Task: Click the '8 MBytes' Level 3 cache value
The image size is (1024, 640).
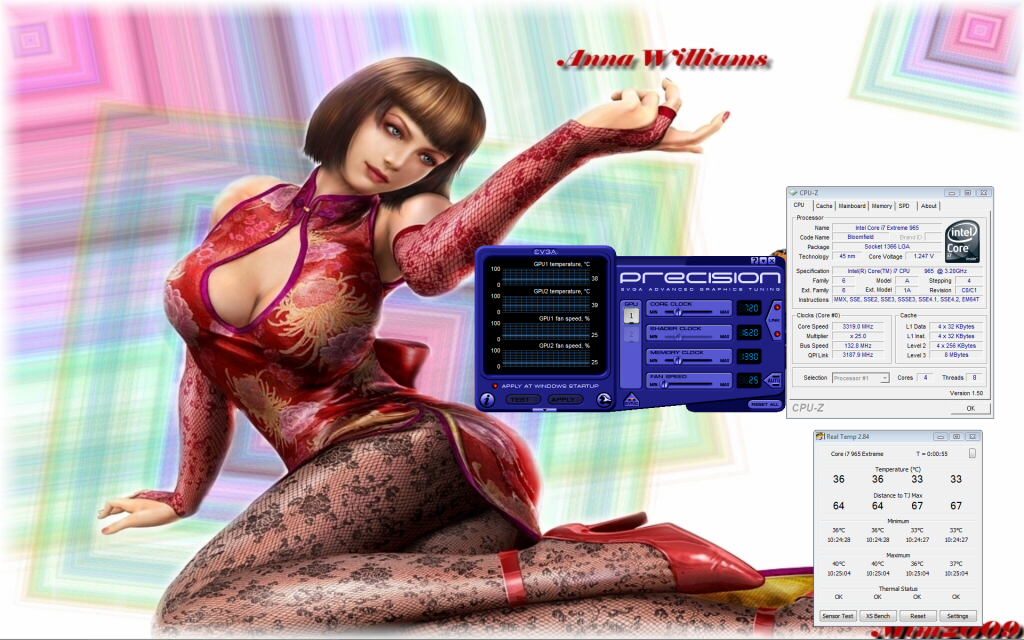Action: point(956,355)
